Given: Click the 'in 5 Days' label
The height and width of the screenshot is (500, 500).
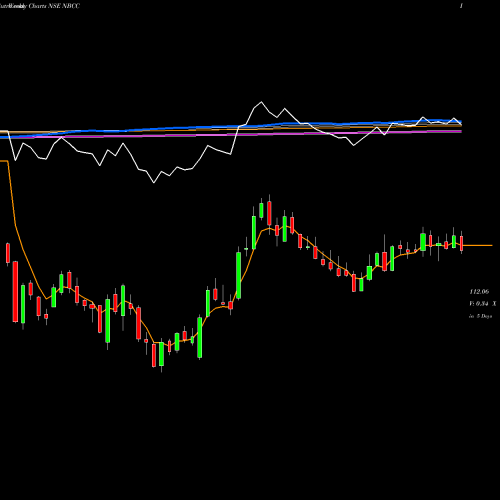Looking at the screenshot, I should tap(481, 316).
